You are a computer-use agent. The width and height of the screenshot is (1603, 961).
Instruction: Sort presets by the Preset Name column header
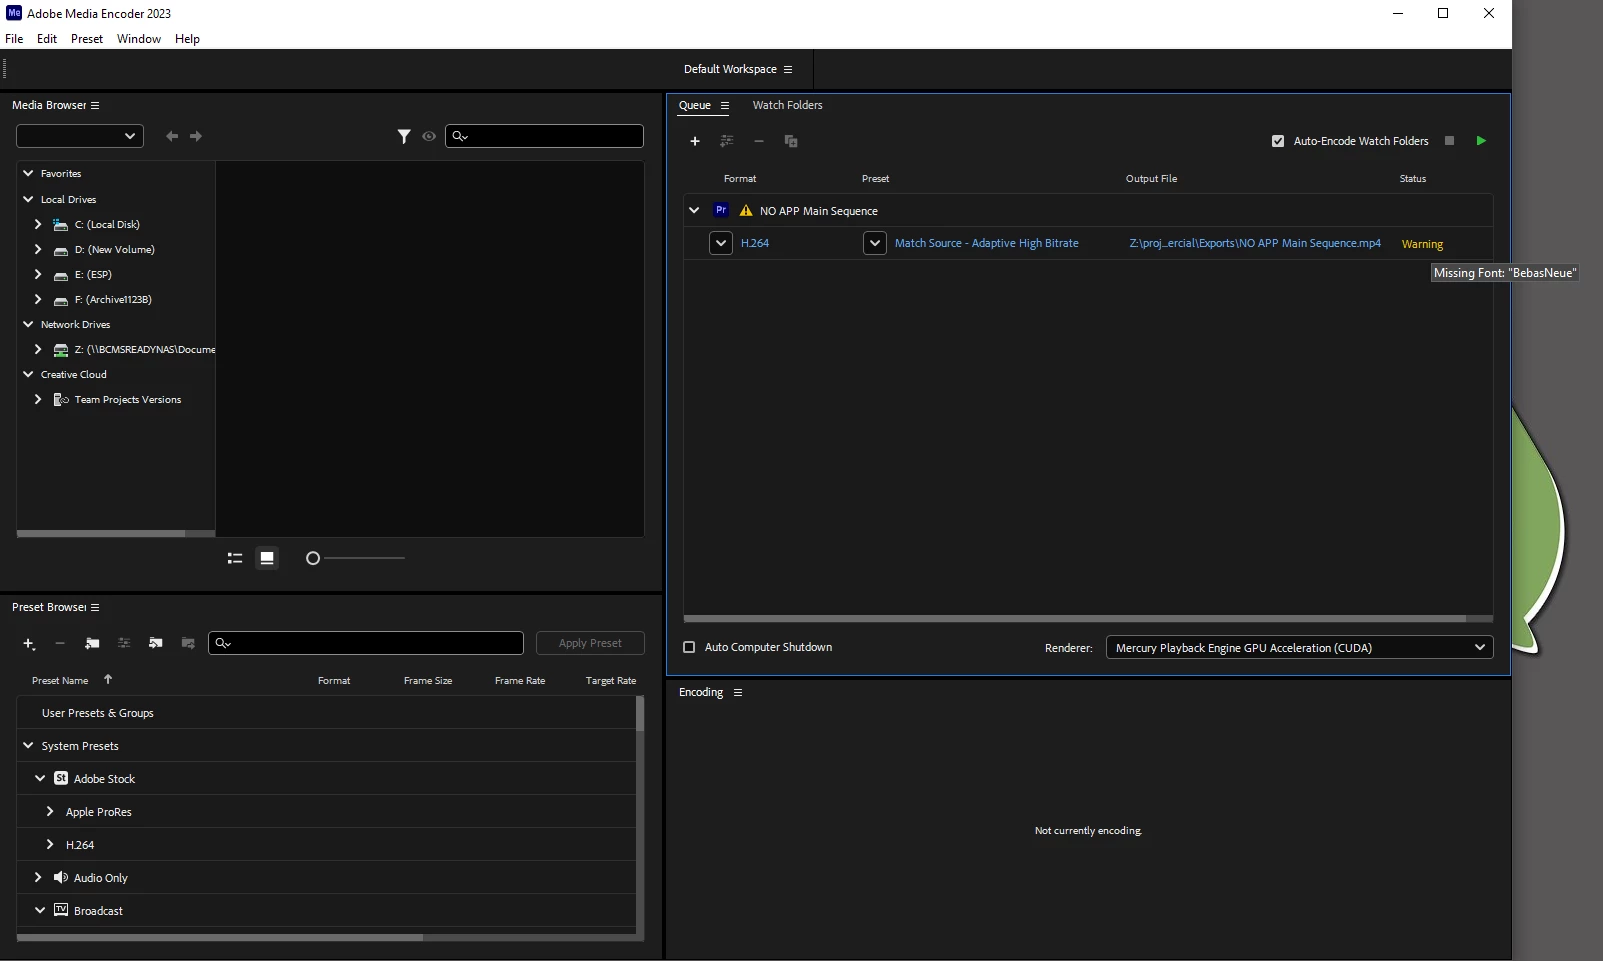(x=60, y=681)
